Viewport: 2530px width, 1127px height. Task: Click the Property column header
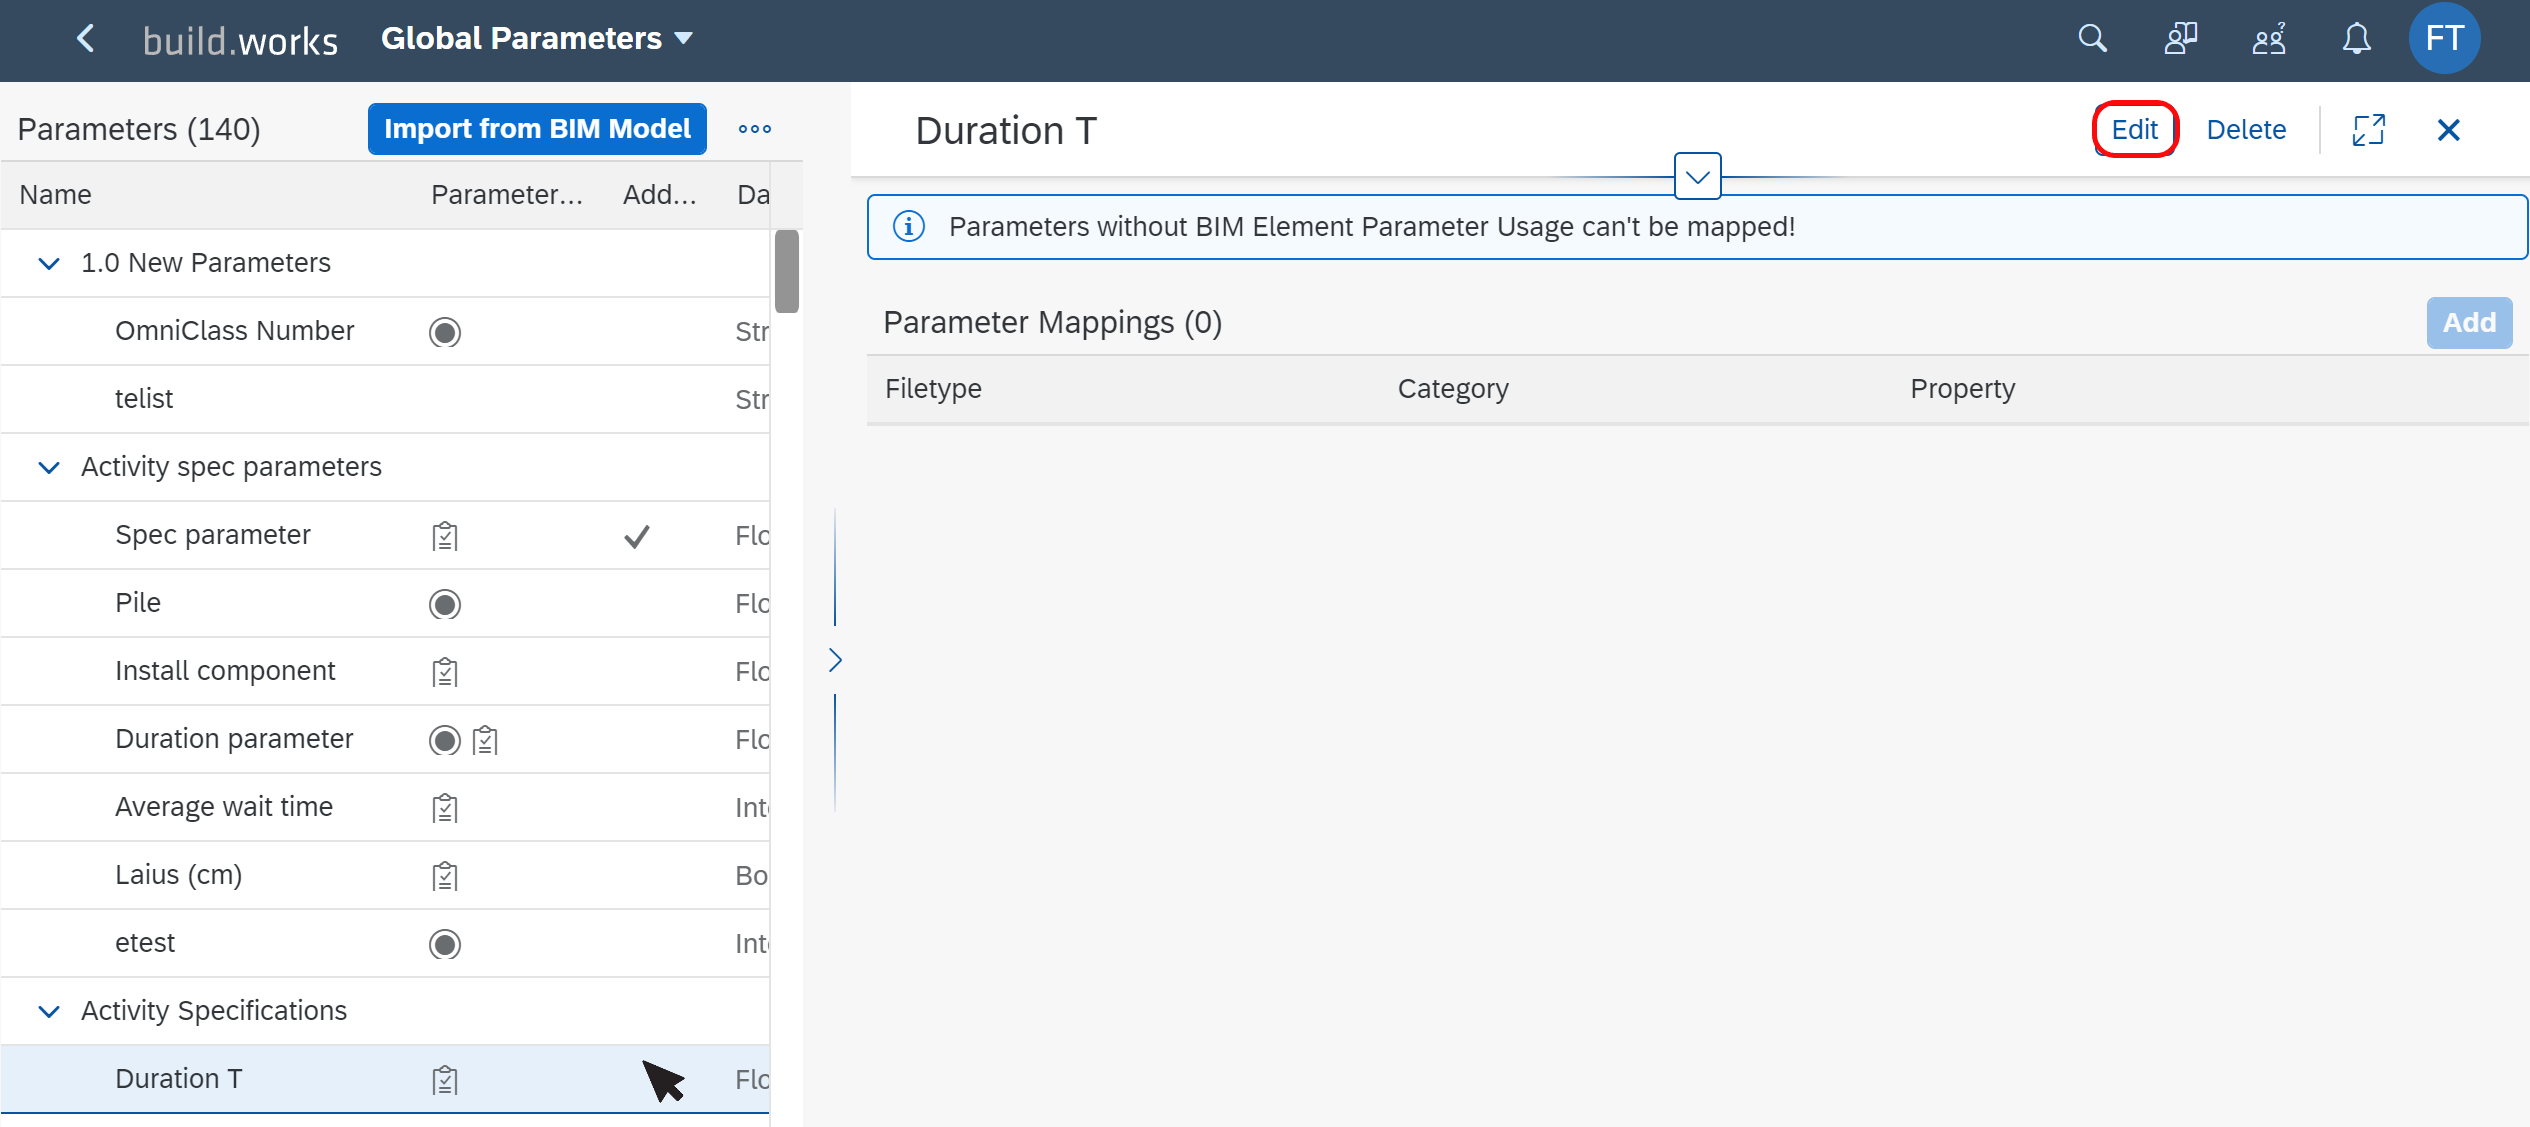(x=1962, y=388)
